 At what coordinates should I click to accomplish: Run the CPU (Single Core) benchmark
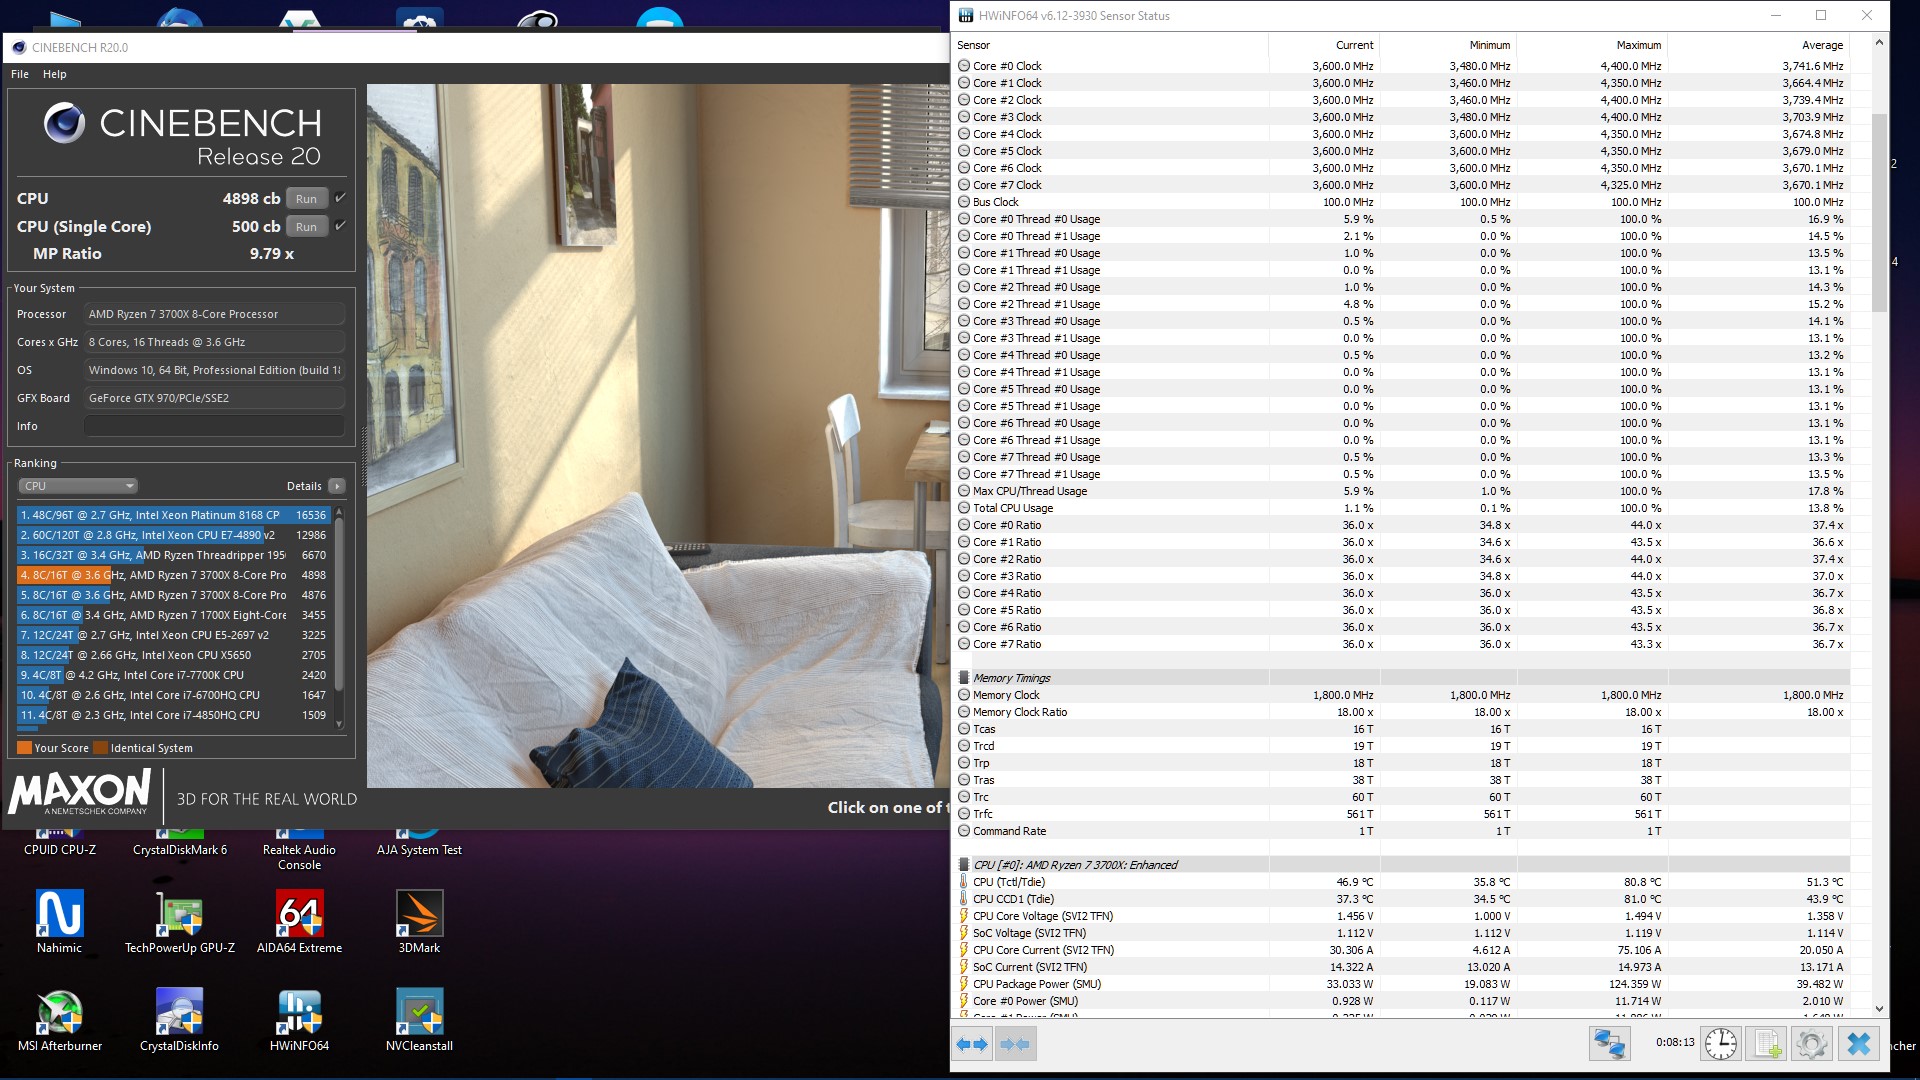[306, 227]
